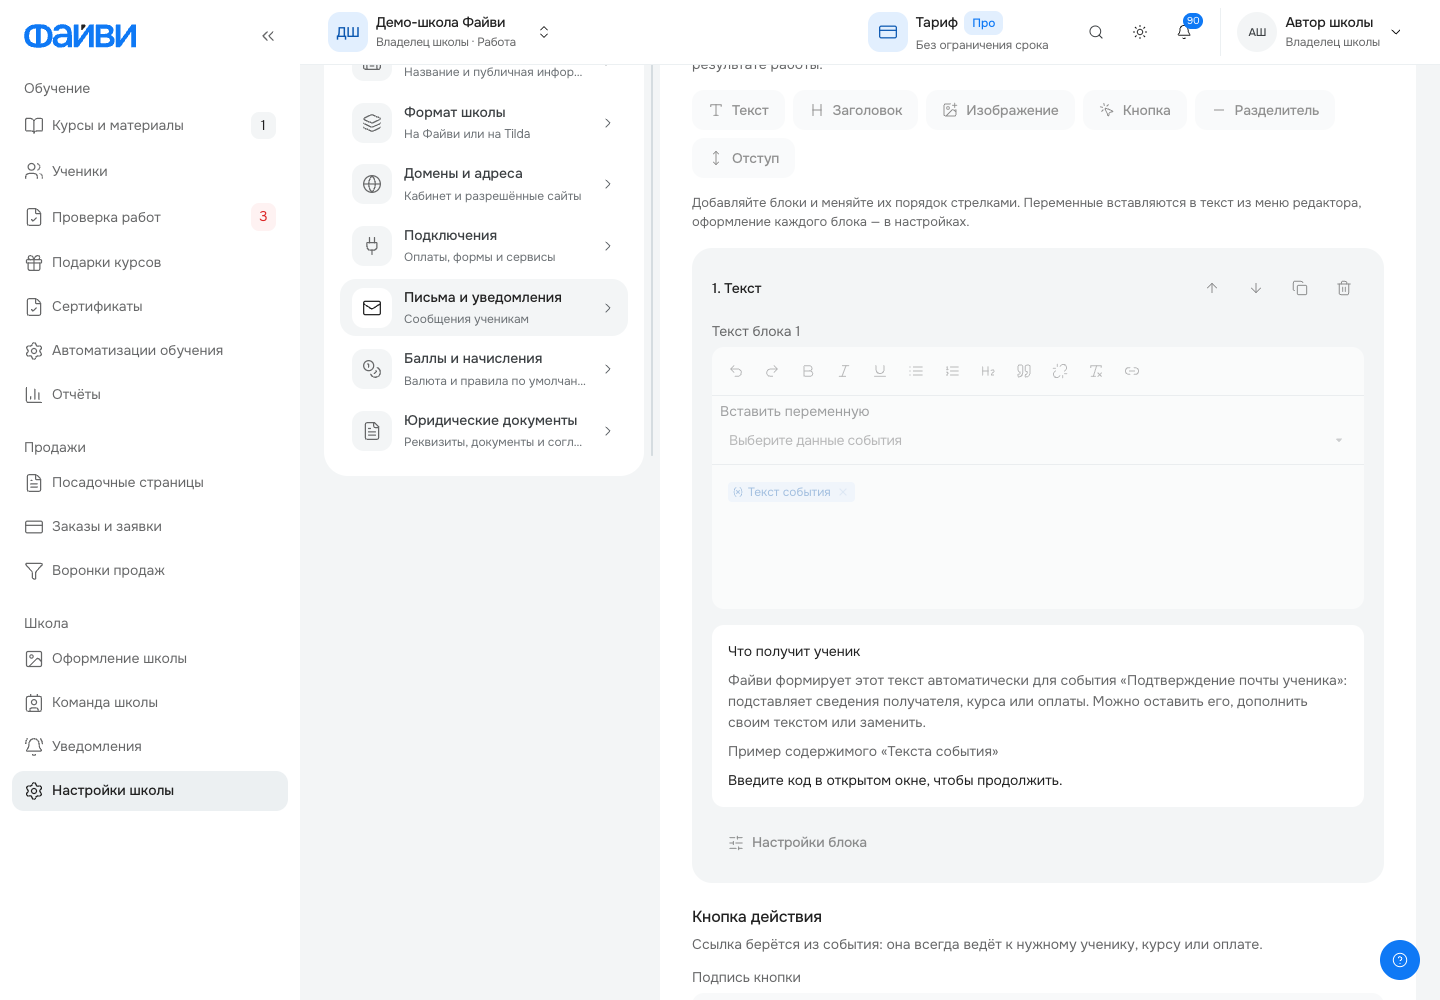Insert a numbered list in the editor

[952, 371]
